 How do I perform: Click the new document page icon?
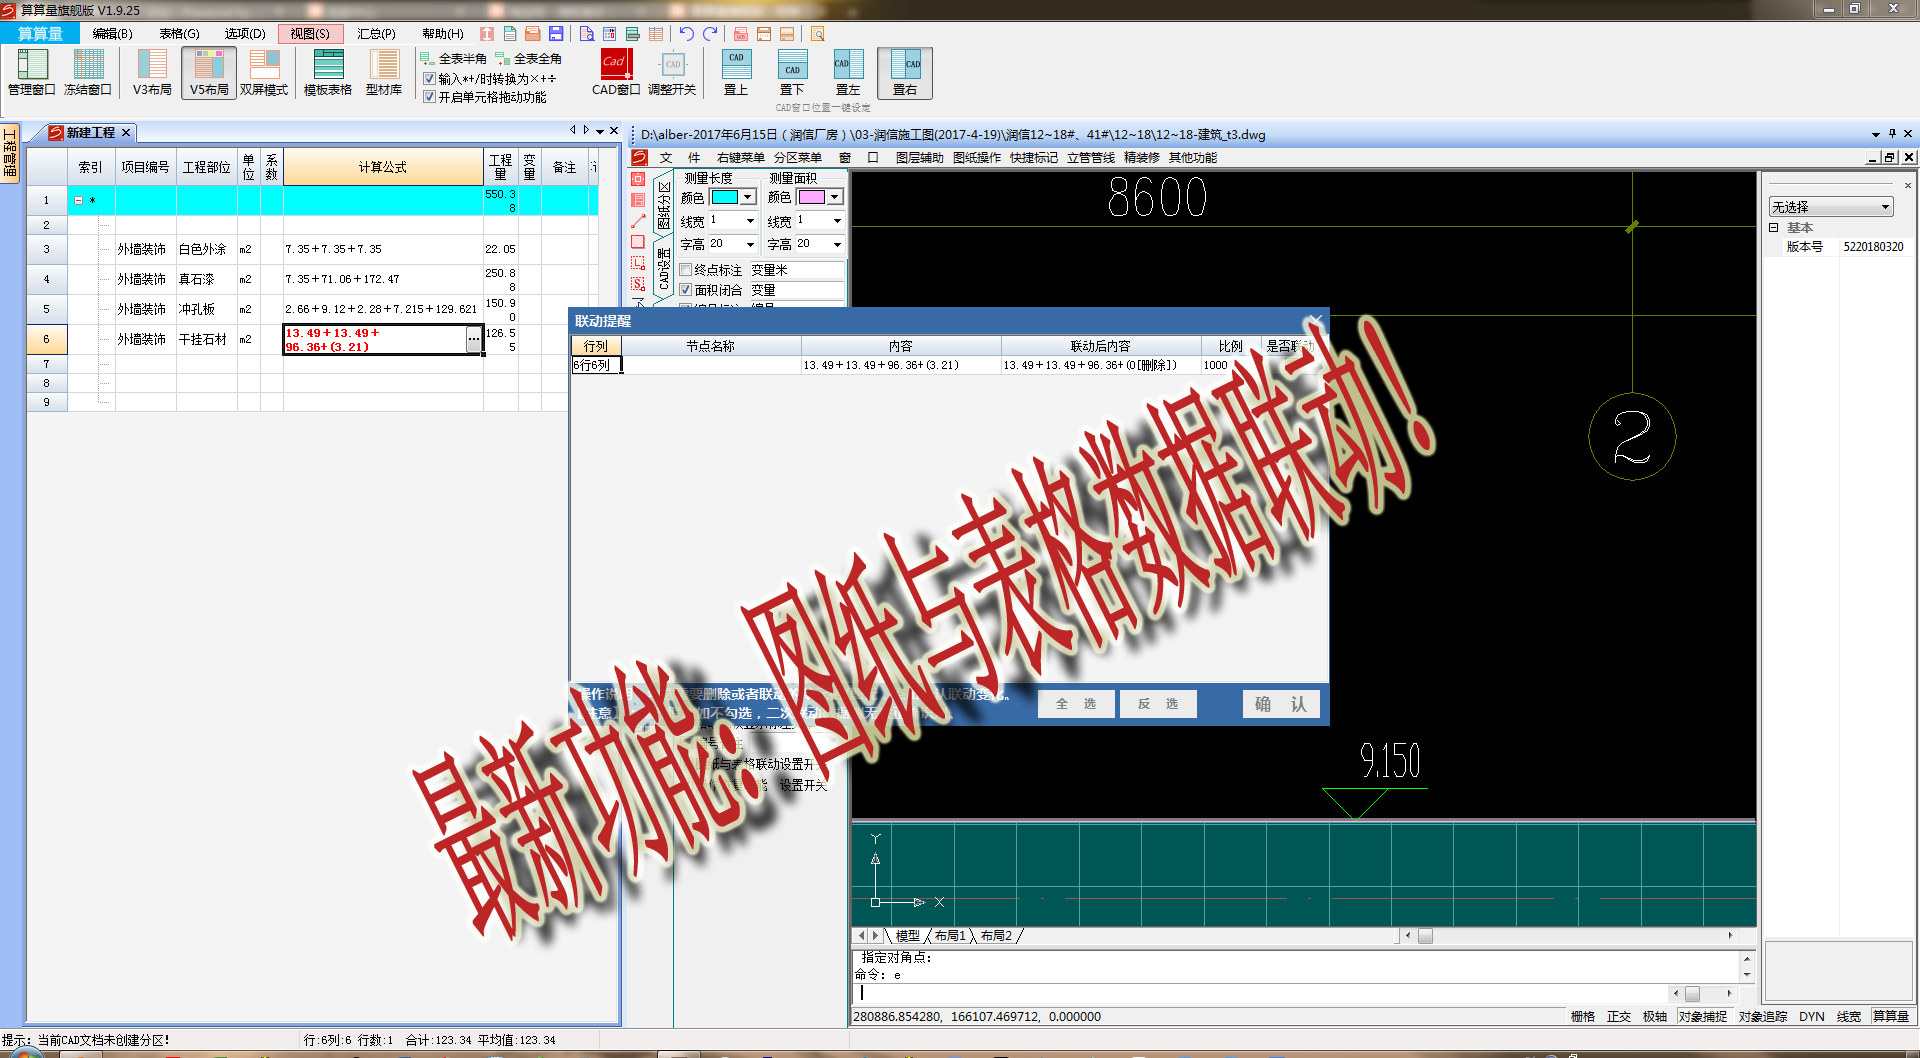[x=510, y=34]
